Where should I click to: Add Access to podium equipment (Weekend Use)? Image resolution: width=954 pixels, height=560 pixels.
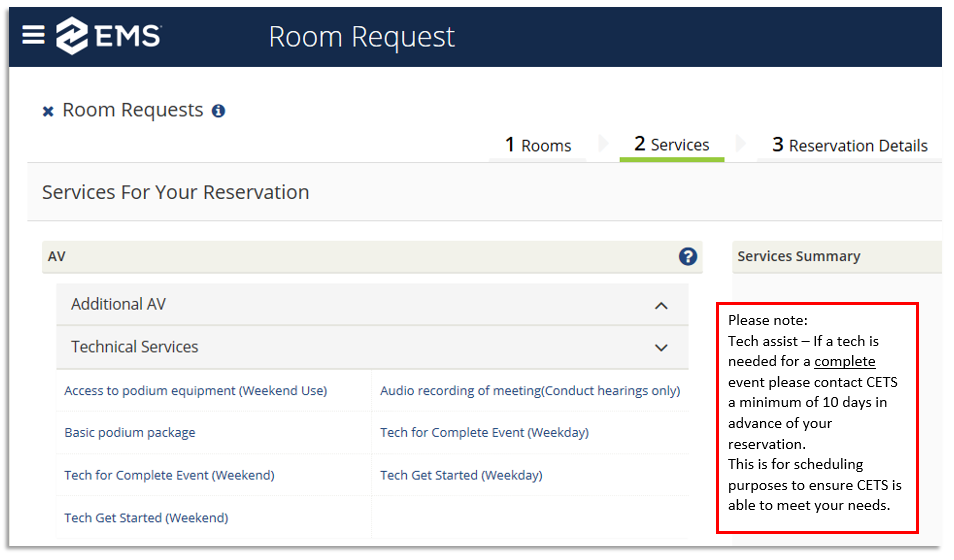click(195, 391)
